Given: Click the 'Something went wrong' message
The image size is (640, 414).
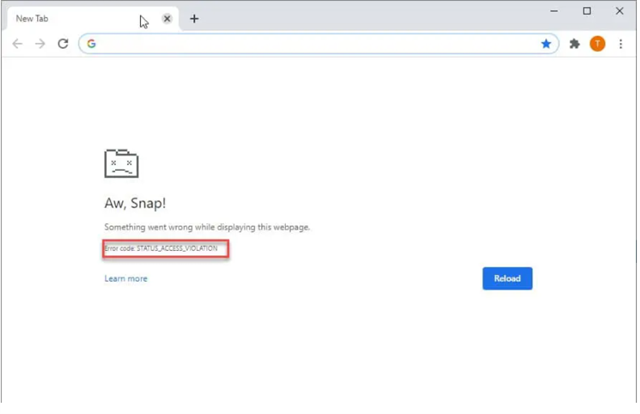Looking at the screenshot, I should pyautogui.click(x=207, y=227).
